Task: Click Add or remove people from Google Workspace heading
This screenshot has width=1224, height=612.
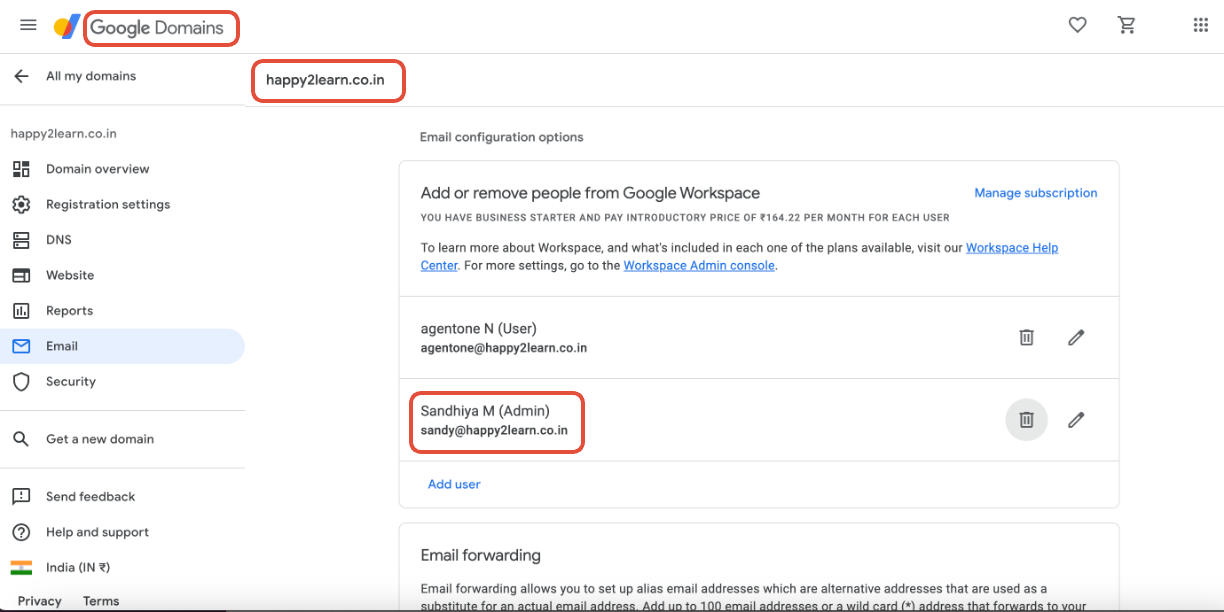Action: 590,193
